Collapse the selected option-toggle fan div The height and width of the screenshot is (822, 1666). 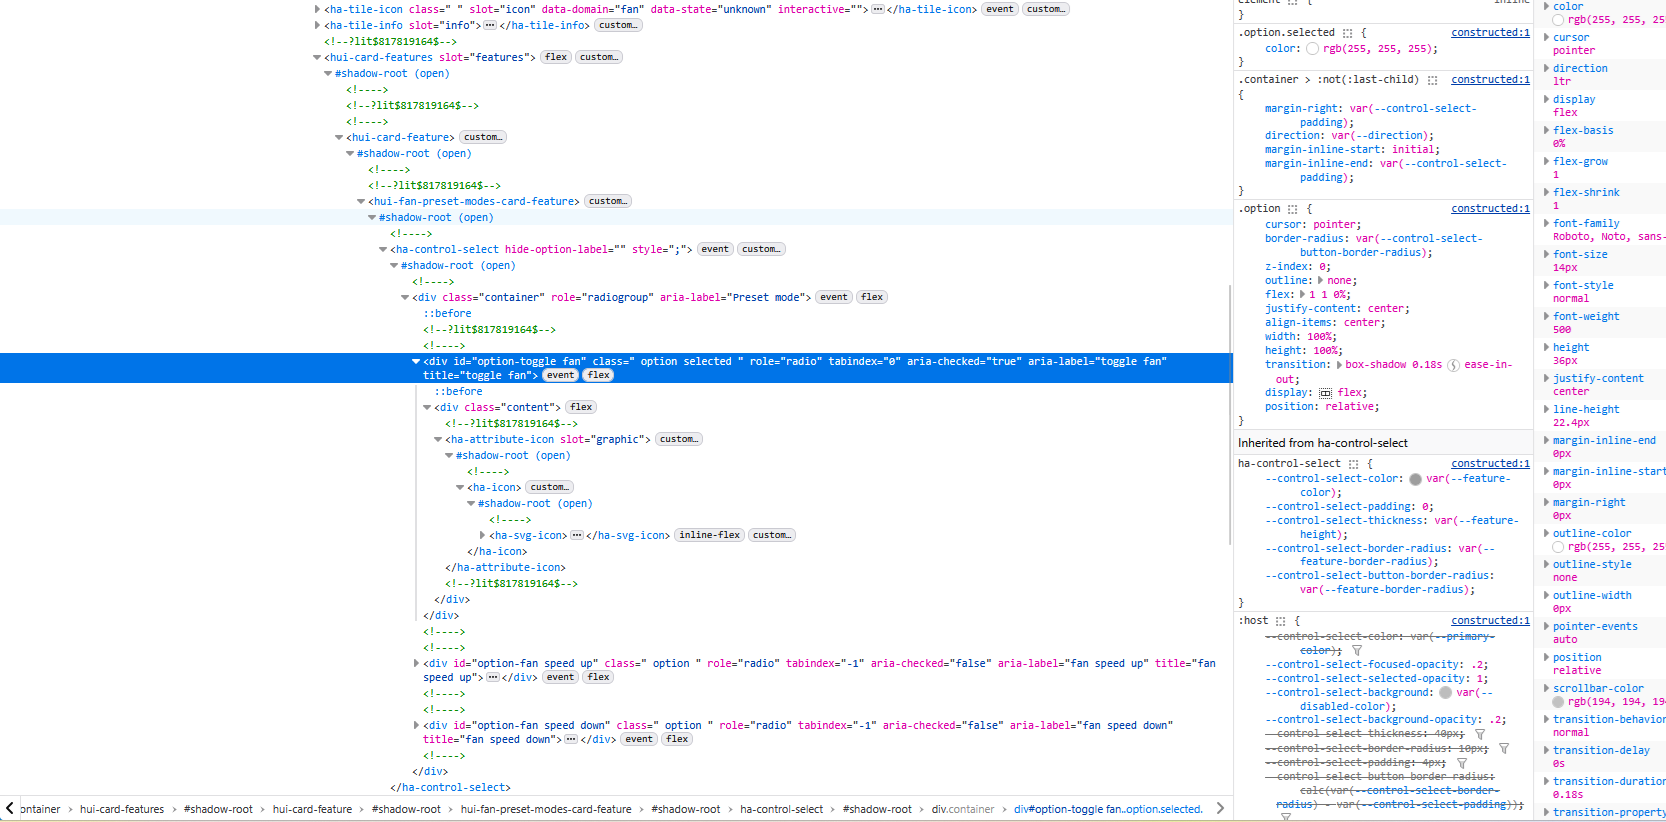417,361
